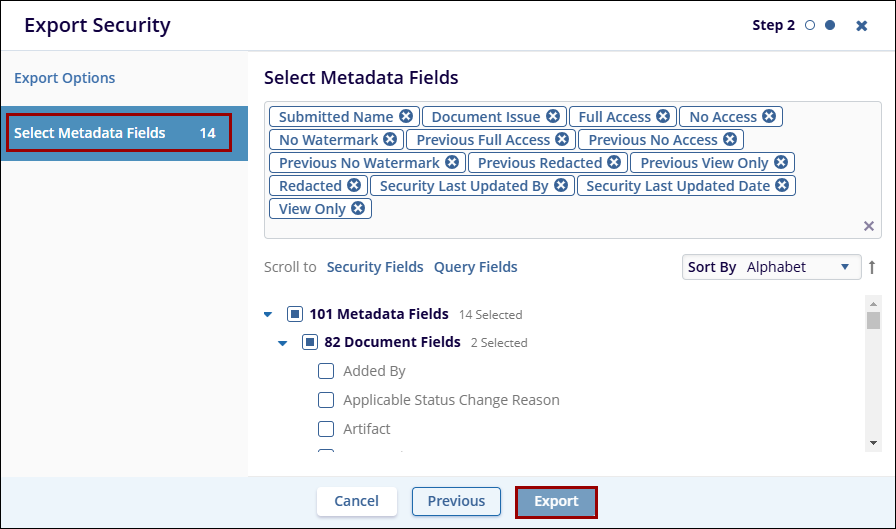Check the Added By checkbox
The width and height of the screenshot is (896, 529).
click(x=326, y=371)
